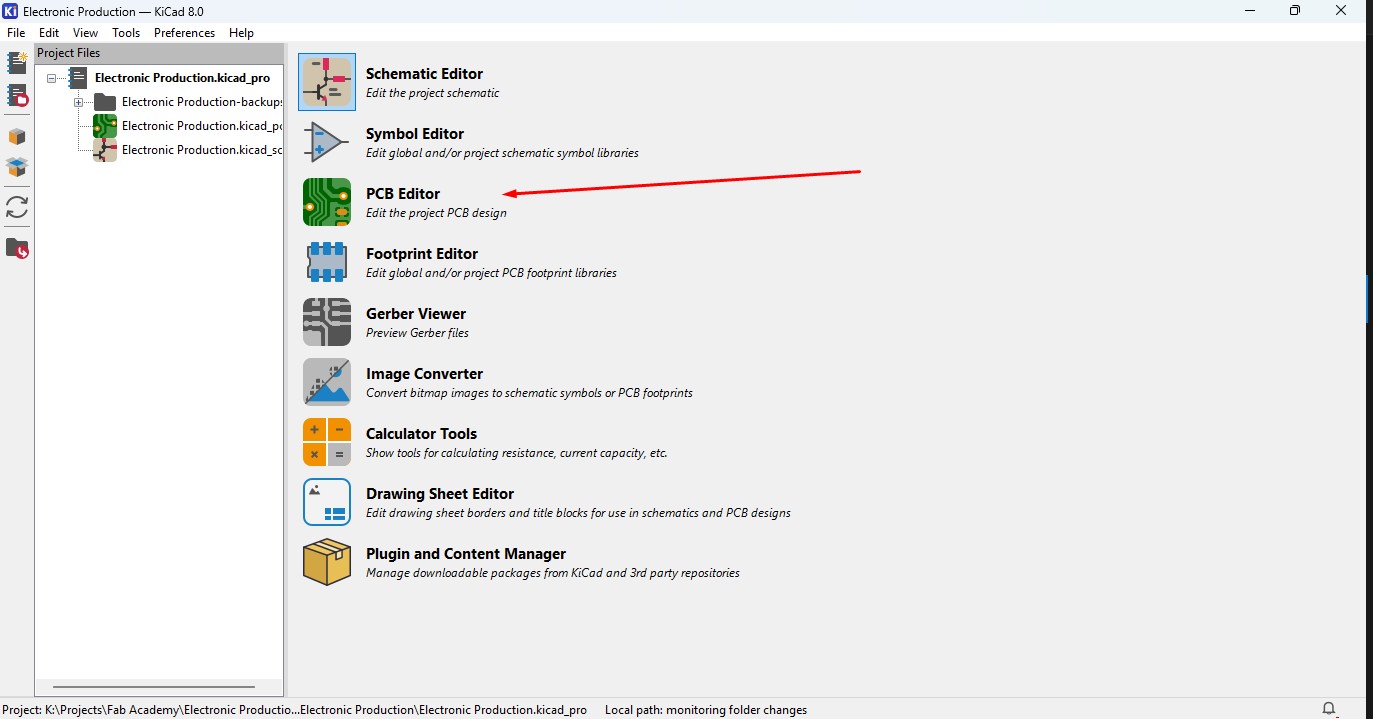Click 'Edit global and/or project schematic symbol libraries'
Image resolution: width=1373 pixels, height=719 pixels.
click(x=502, y=153)
